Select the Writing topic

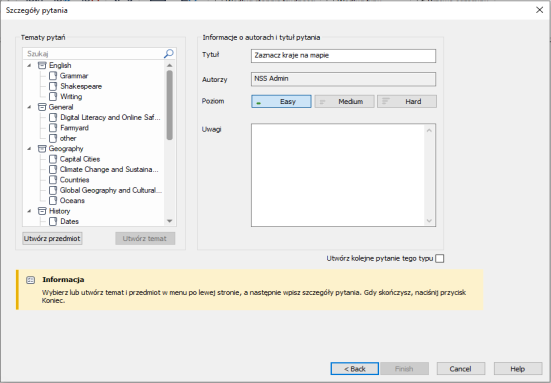pos(71,97)
